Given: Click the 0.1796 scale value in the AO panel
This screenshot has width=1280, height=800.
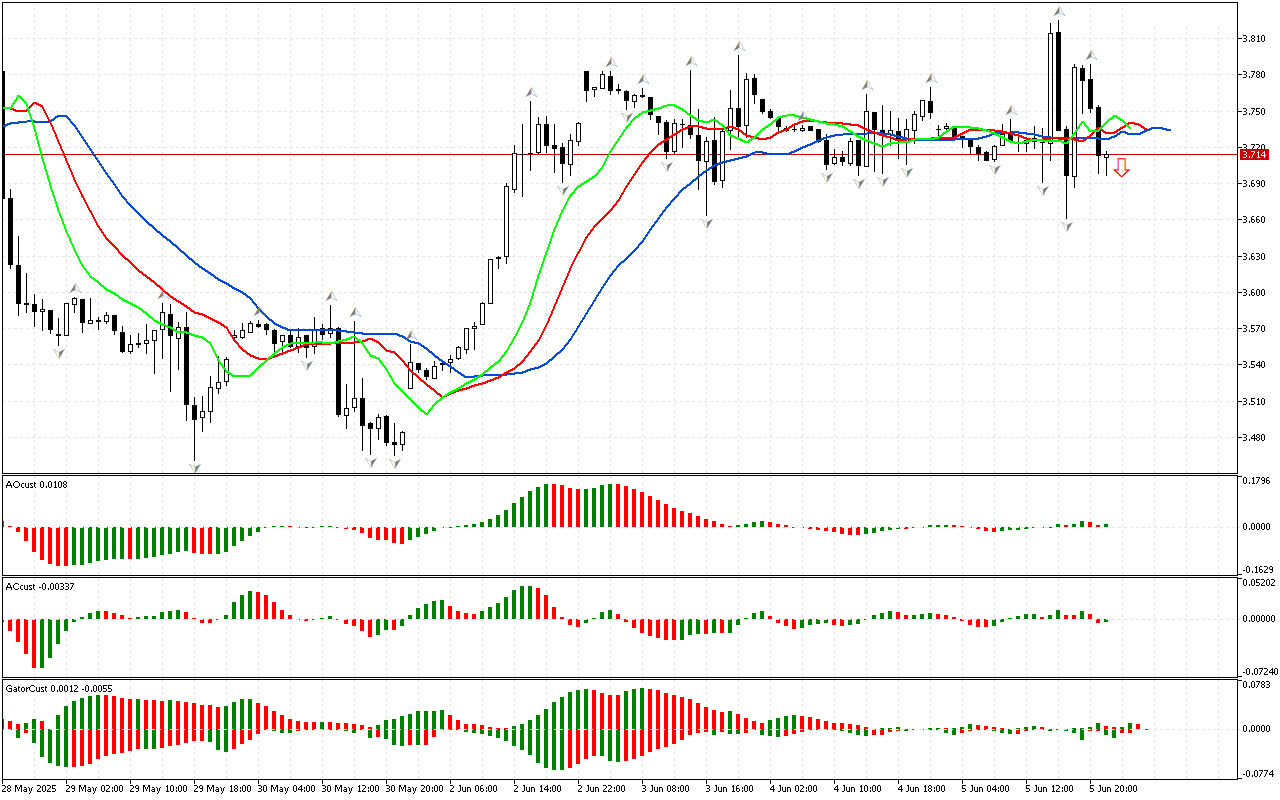Looking at the screenshot, I should point(1255,481).
